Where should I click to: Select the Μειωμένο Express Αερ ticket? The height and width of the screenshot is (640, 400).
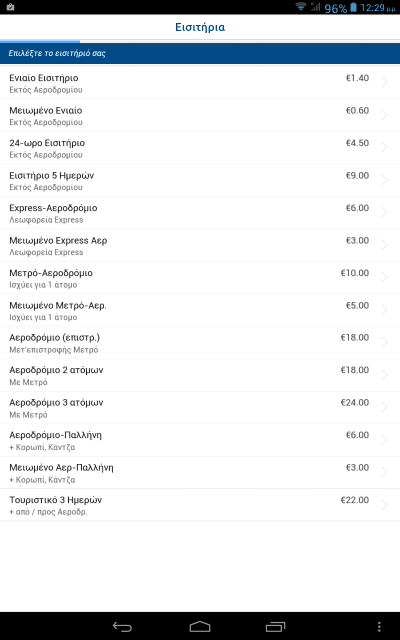point(200,245)
